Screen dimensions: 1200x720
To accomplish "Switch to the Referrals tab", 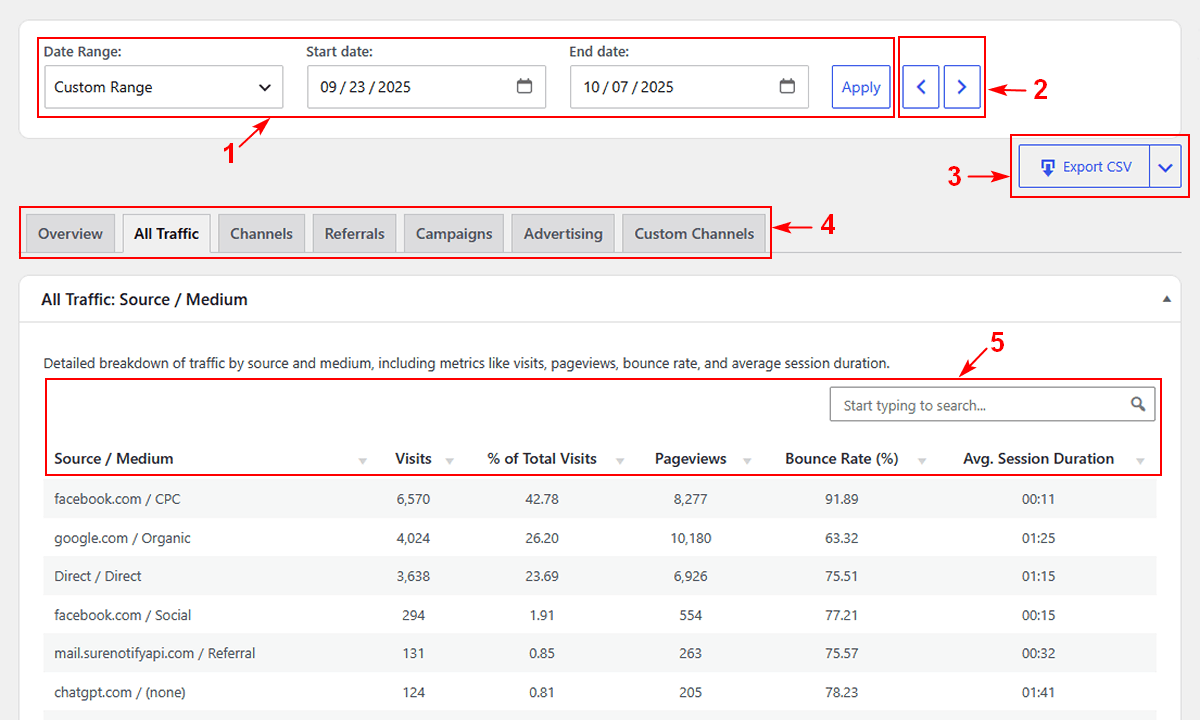I will [355, 233].
